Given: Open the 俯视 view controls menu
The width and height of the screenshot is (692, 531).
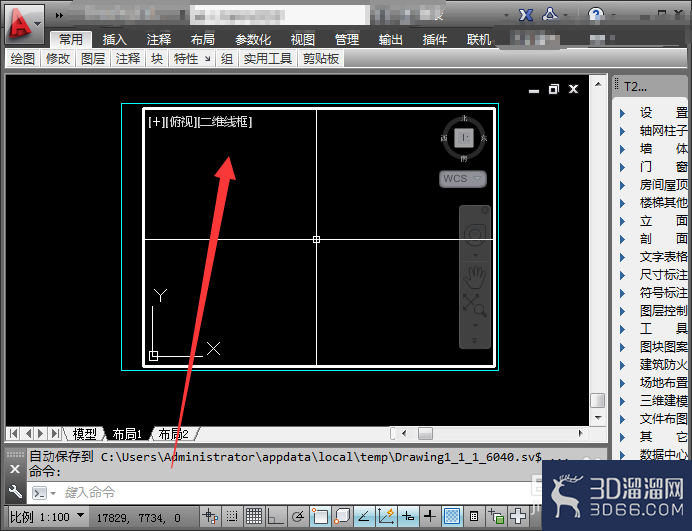Looking at the screenshot, I should point(181,122).
